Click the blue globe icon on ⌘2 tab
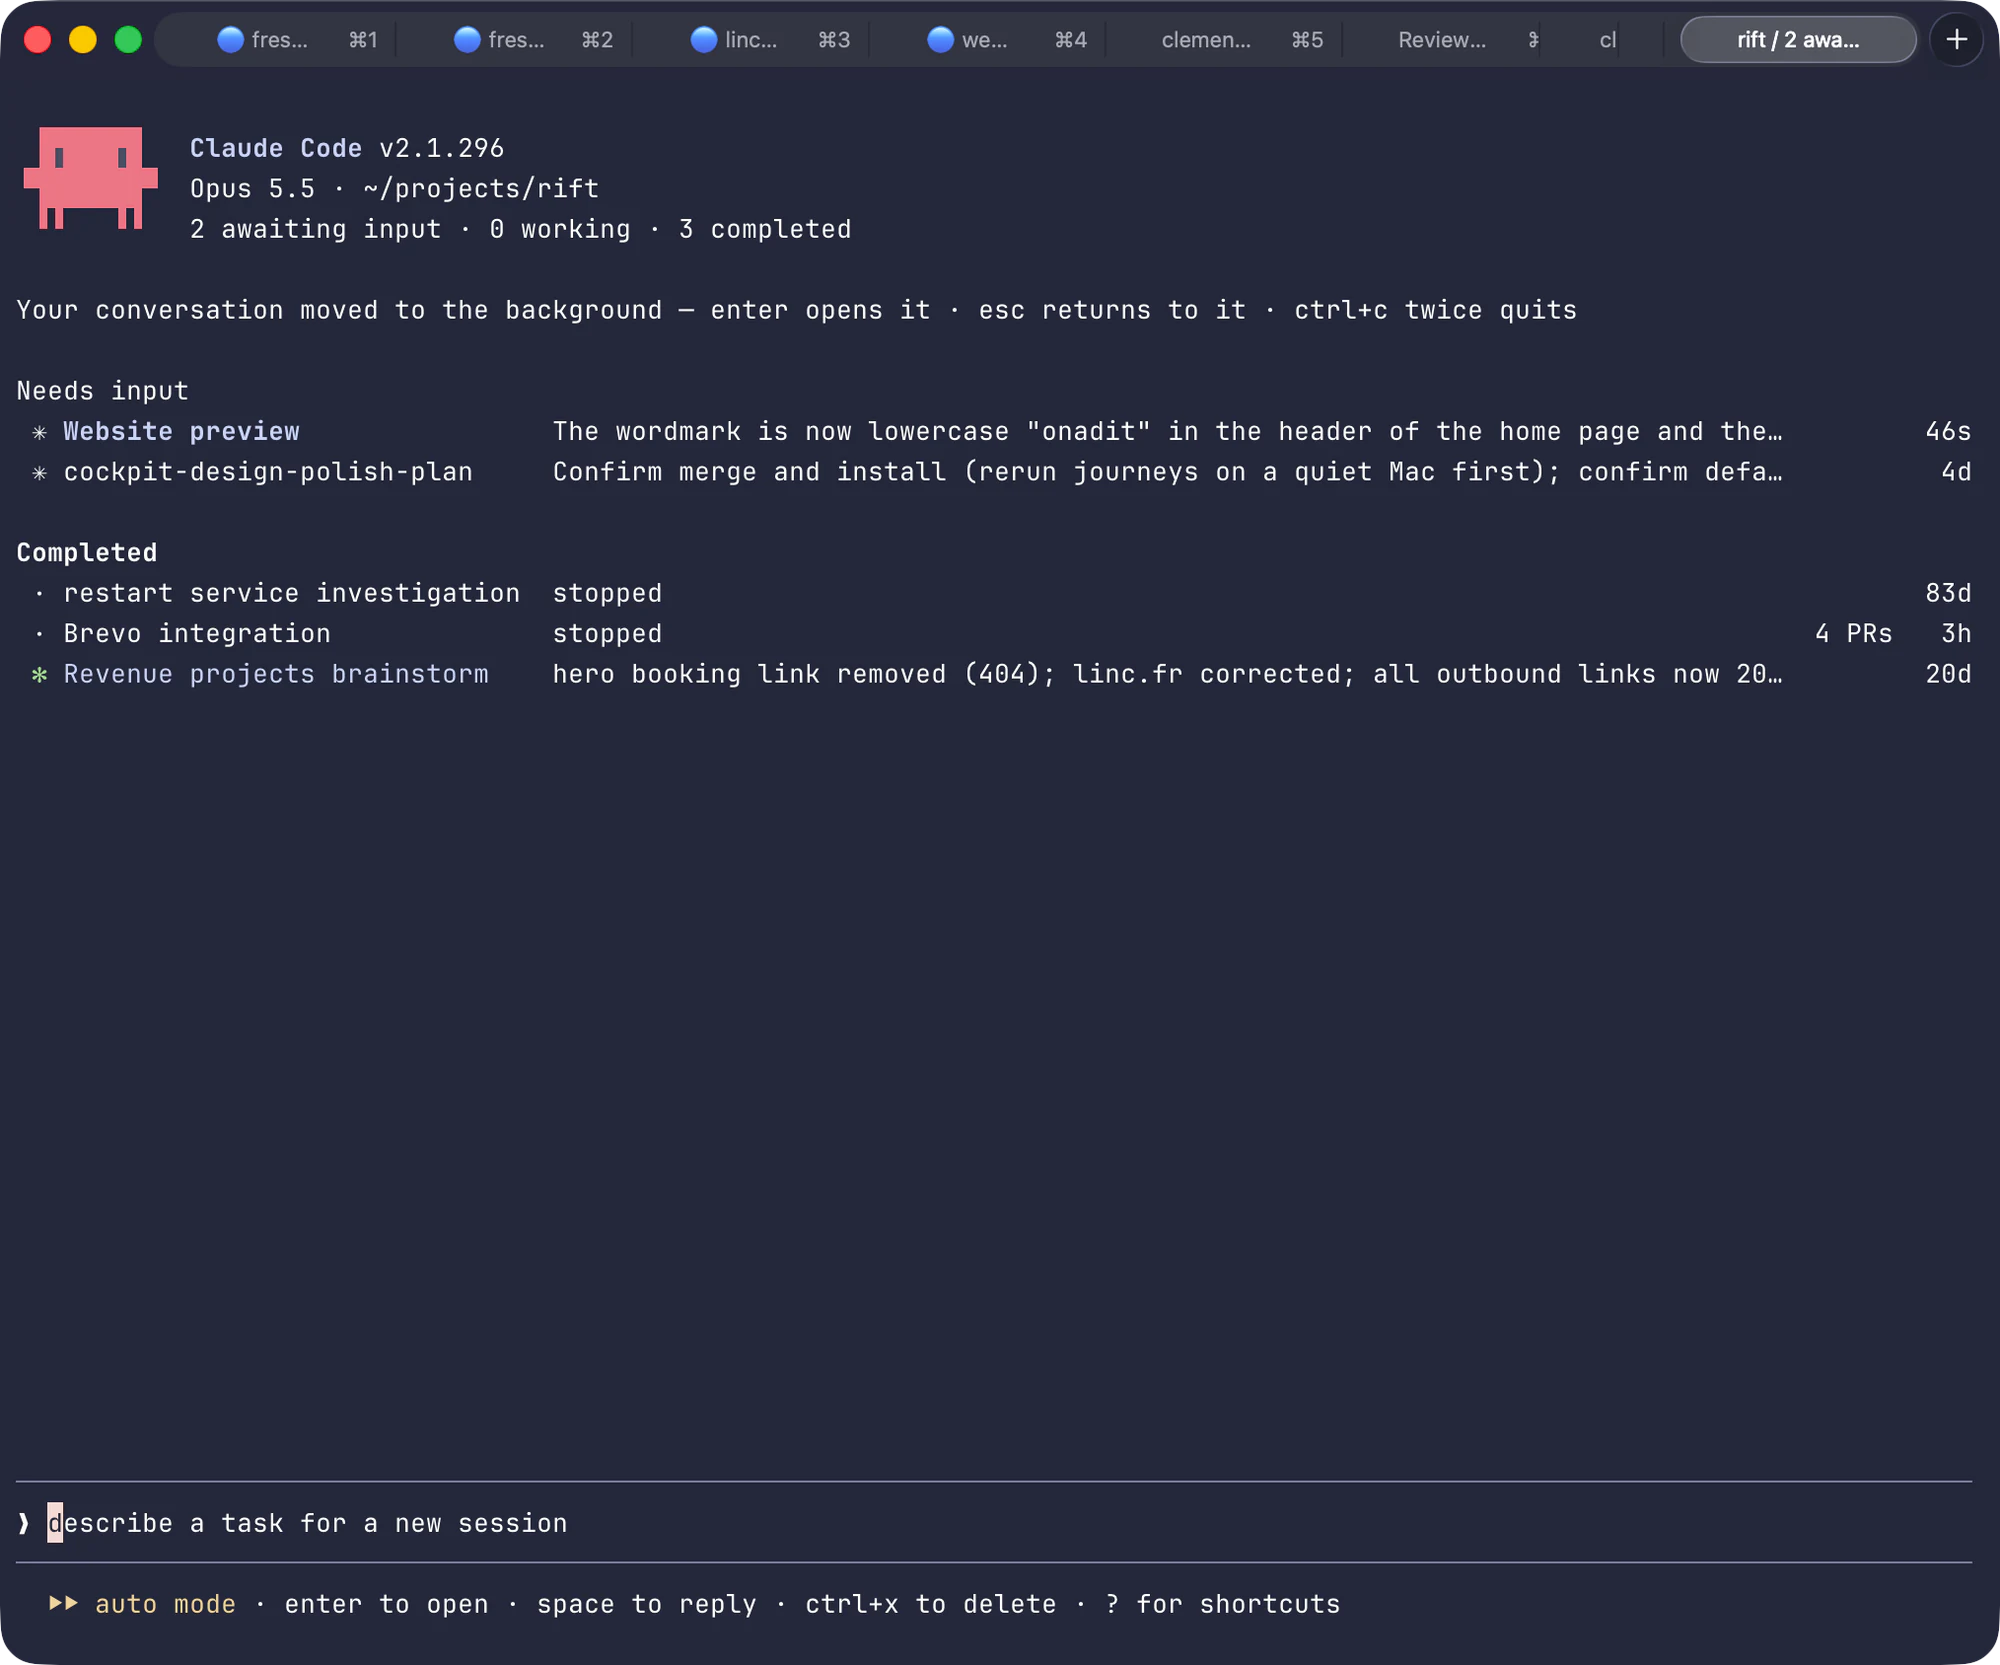Viewport: 2000px width, 1665px height. coord(467,40)
